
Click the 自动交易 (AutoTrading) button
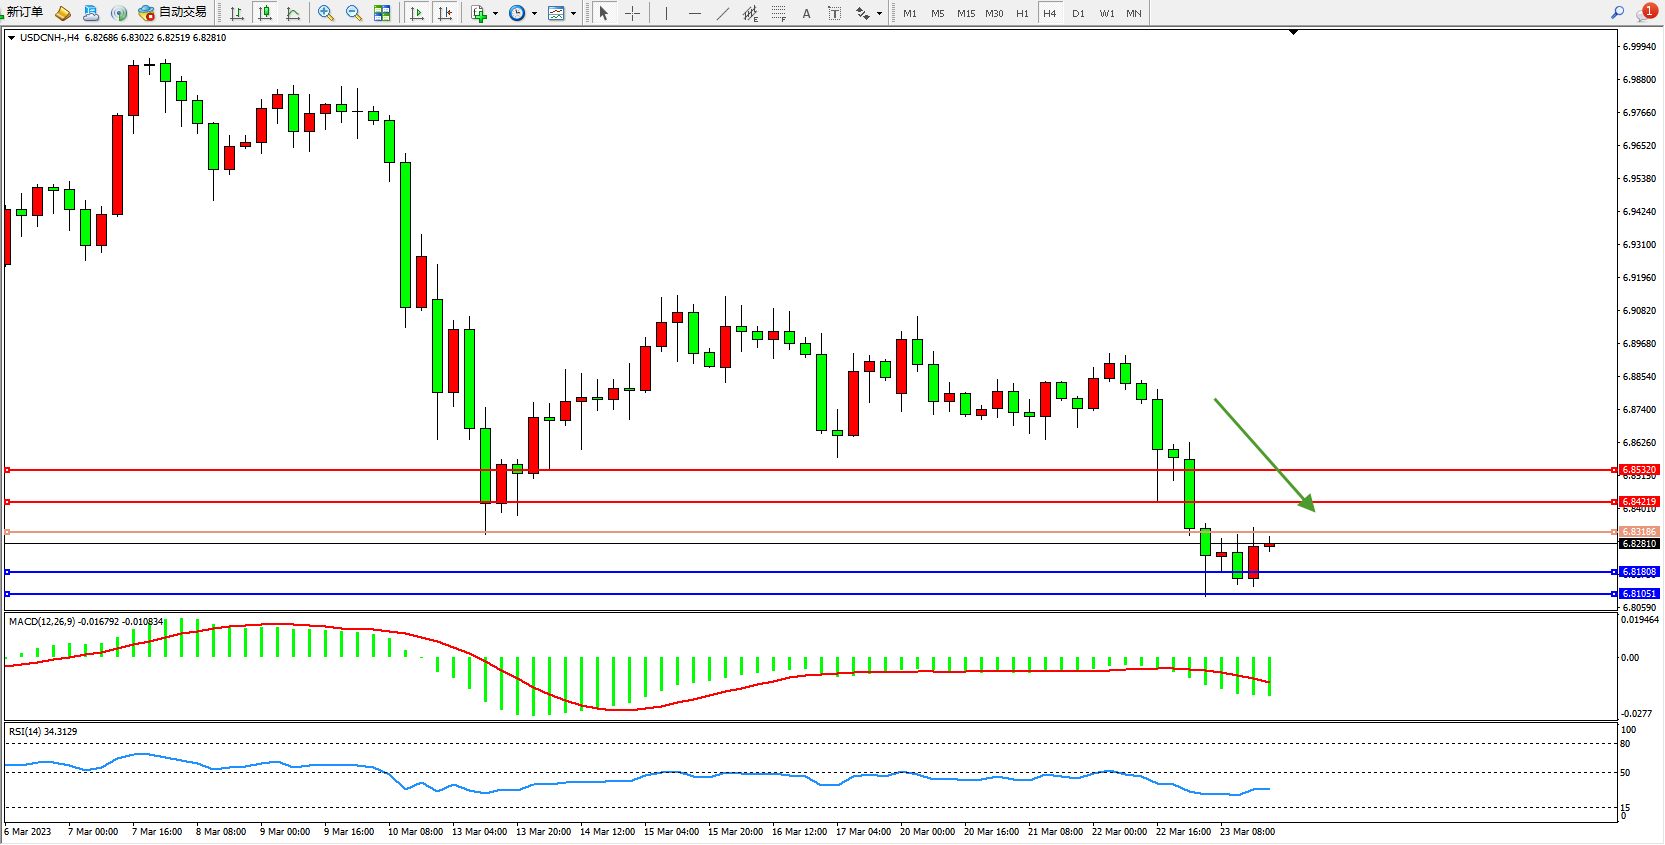[173, 12]
